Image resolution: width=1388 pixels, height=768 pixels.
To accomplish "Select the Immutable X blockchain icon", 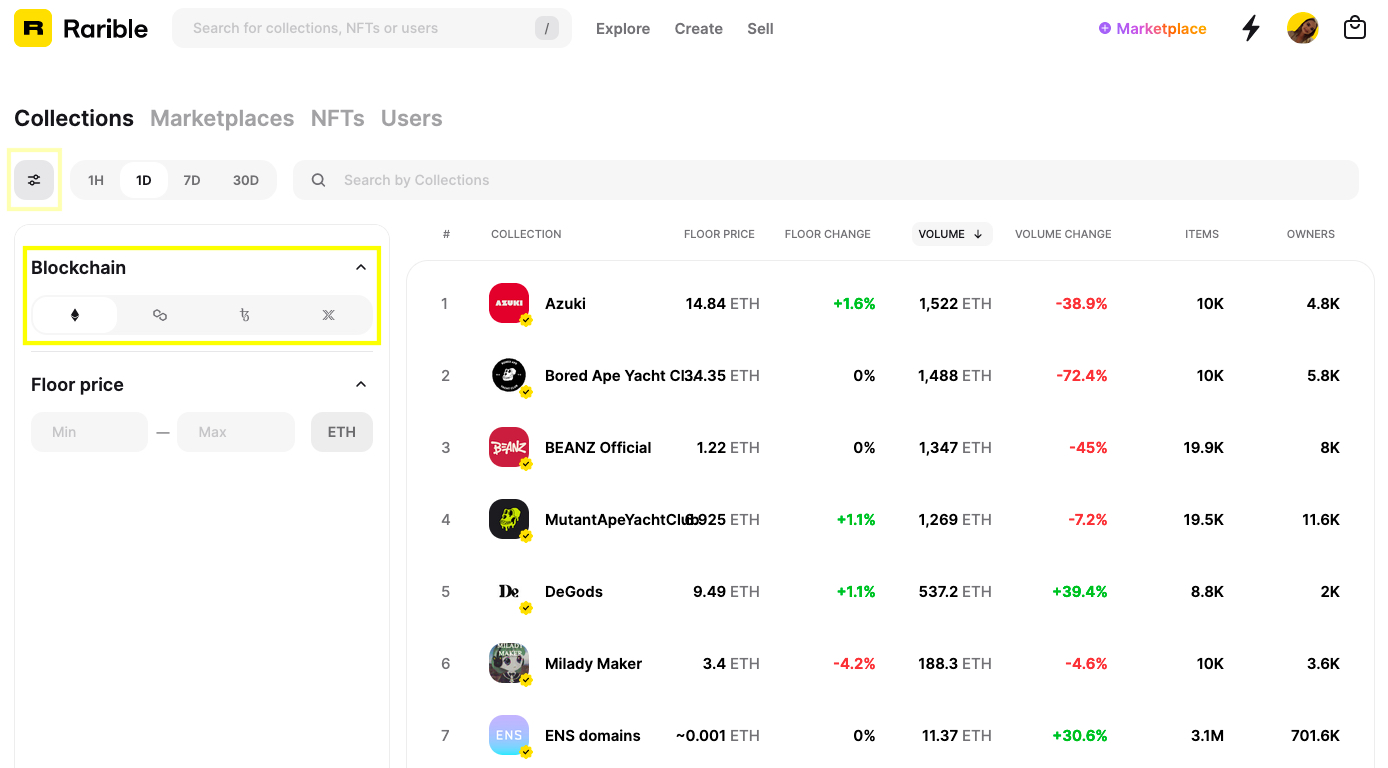I will (329, 315).
